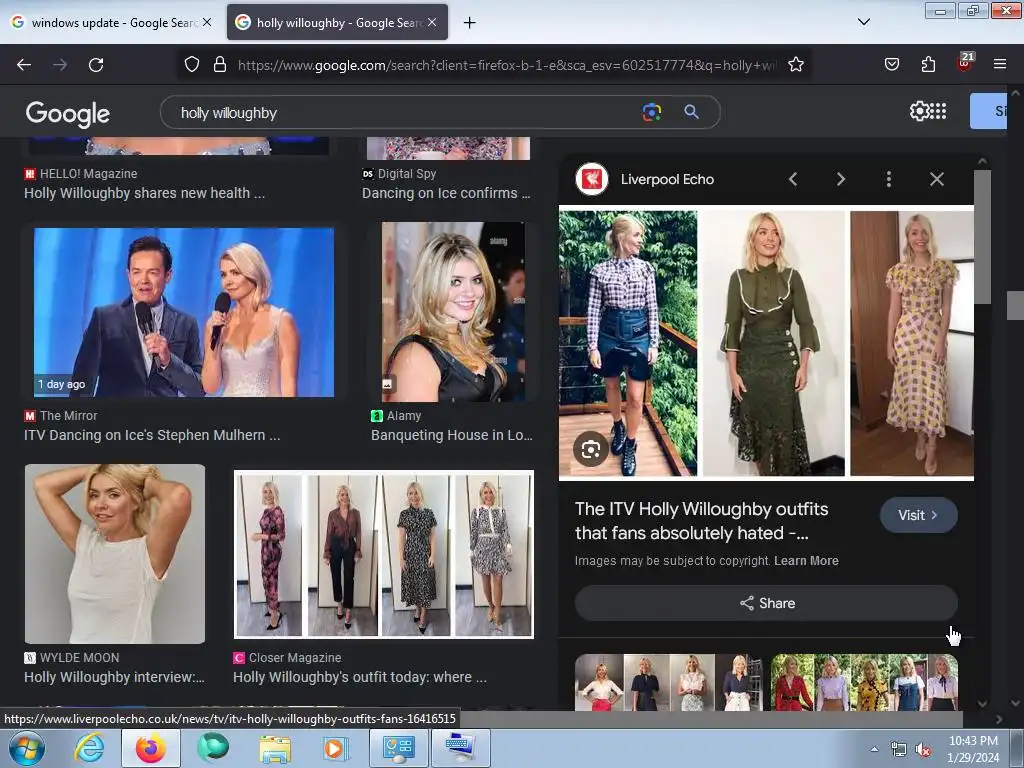Image resolution: width=1024 pixels, height=768 pixels.
Task: Expand the list all tabs chevron
Action: click(x=863, y=22)
